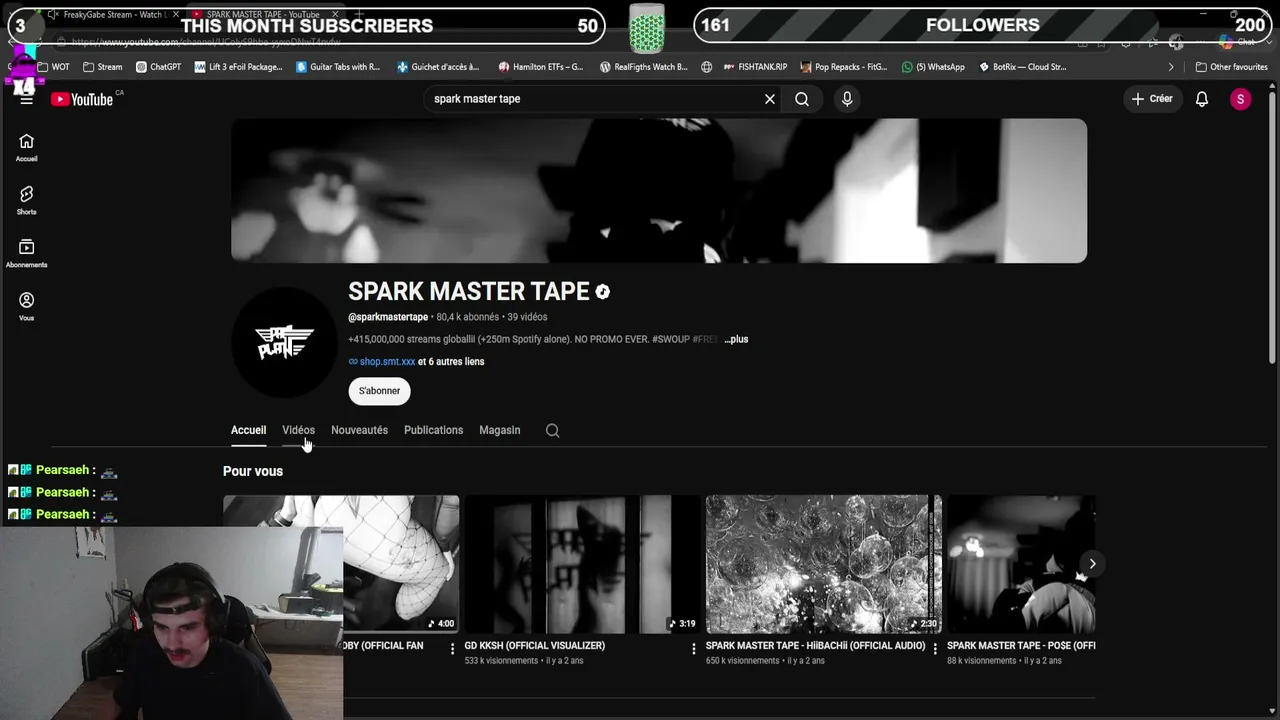Start voice search with the microphone

click(x=847, y=99)
